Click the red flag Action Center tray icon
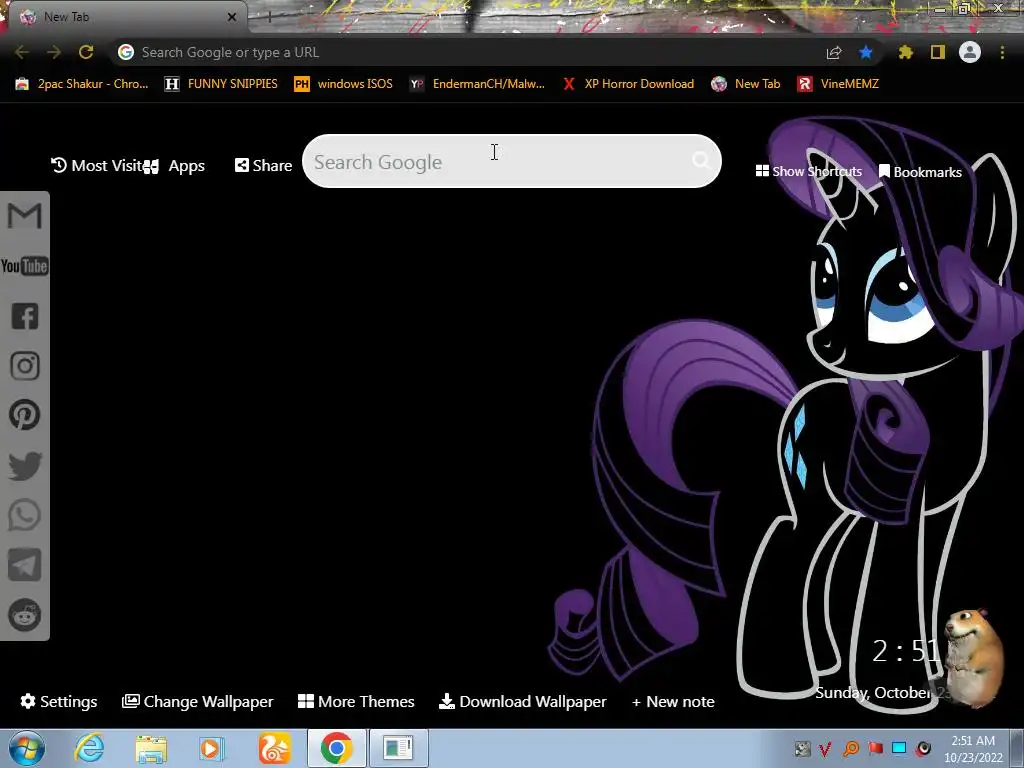This screenshot has width=1024, height=768. 875,748
